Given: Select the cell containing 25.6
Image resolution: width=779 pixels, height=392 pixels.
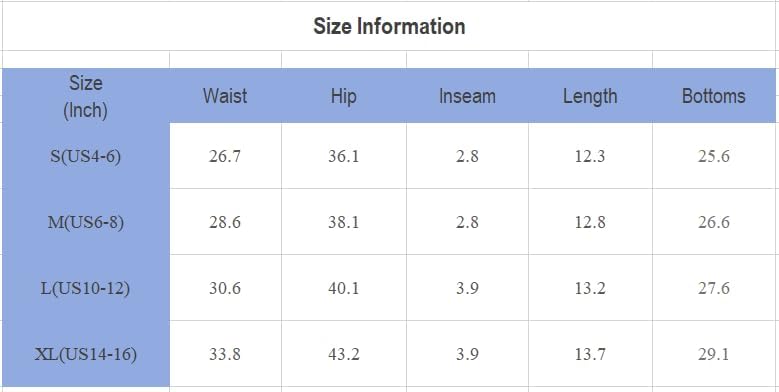Looking at the screenshot, I should point(714,156).
